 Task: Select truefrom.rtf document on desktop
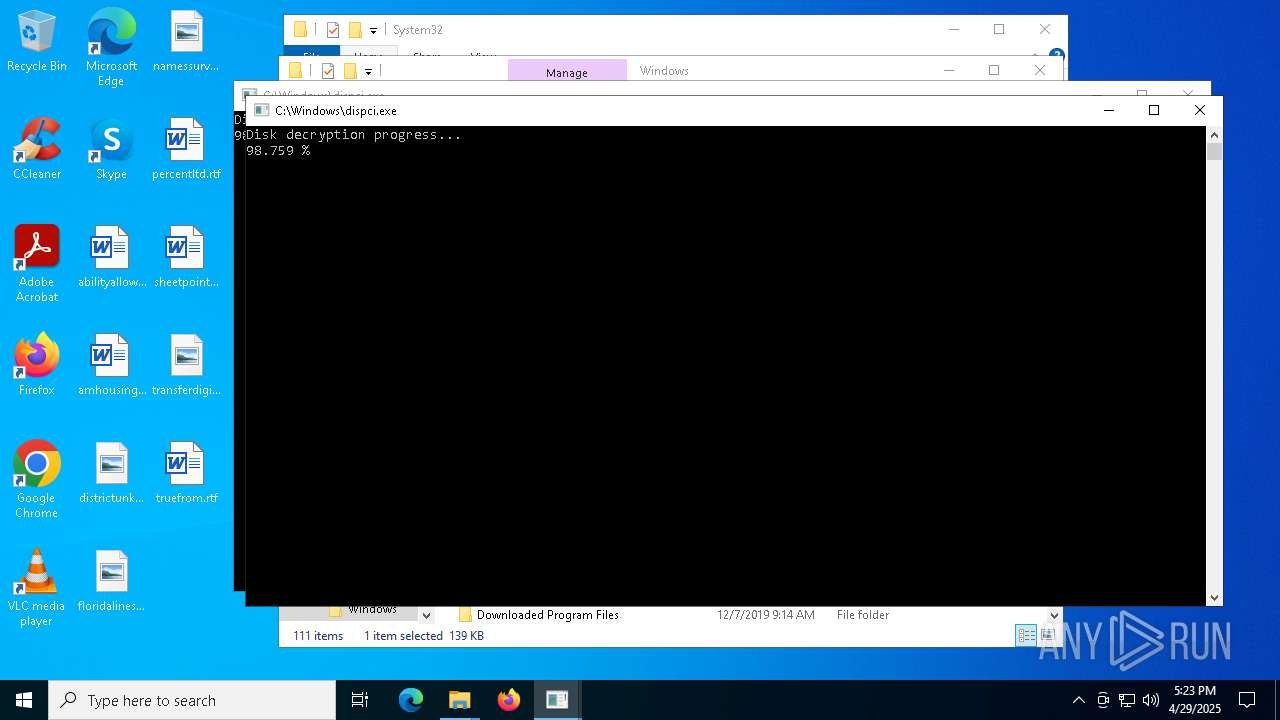(x=186, y=474)
